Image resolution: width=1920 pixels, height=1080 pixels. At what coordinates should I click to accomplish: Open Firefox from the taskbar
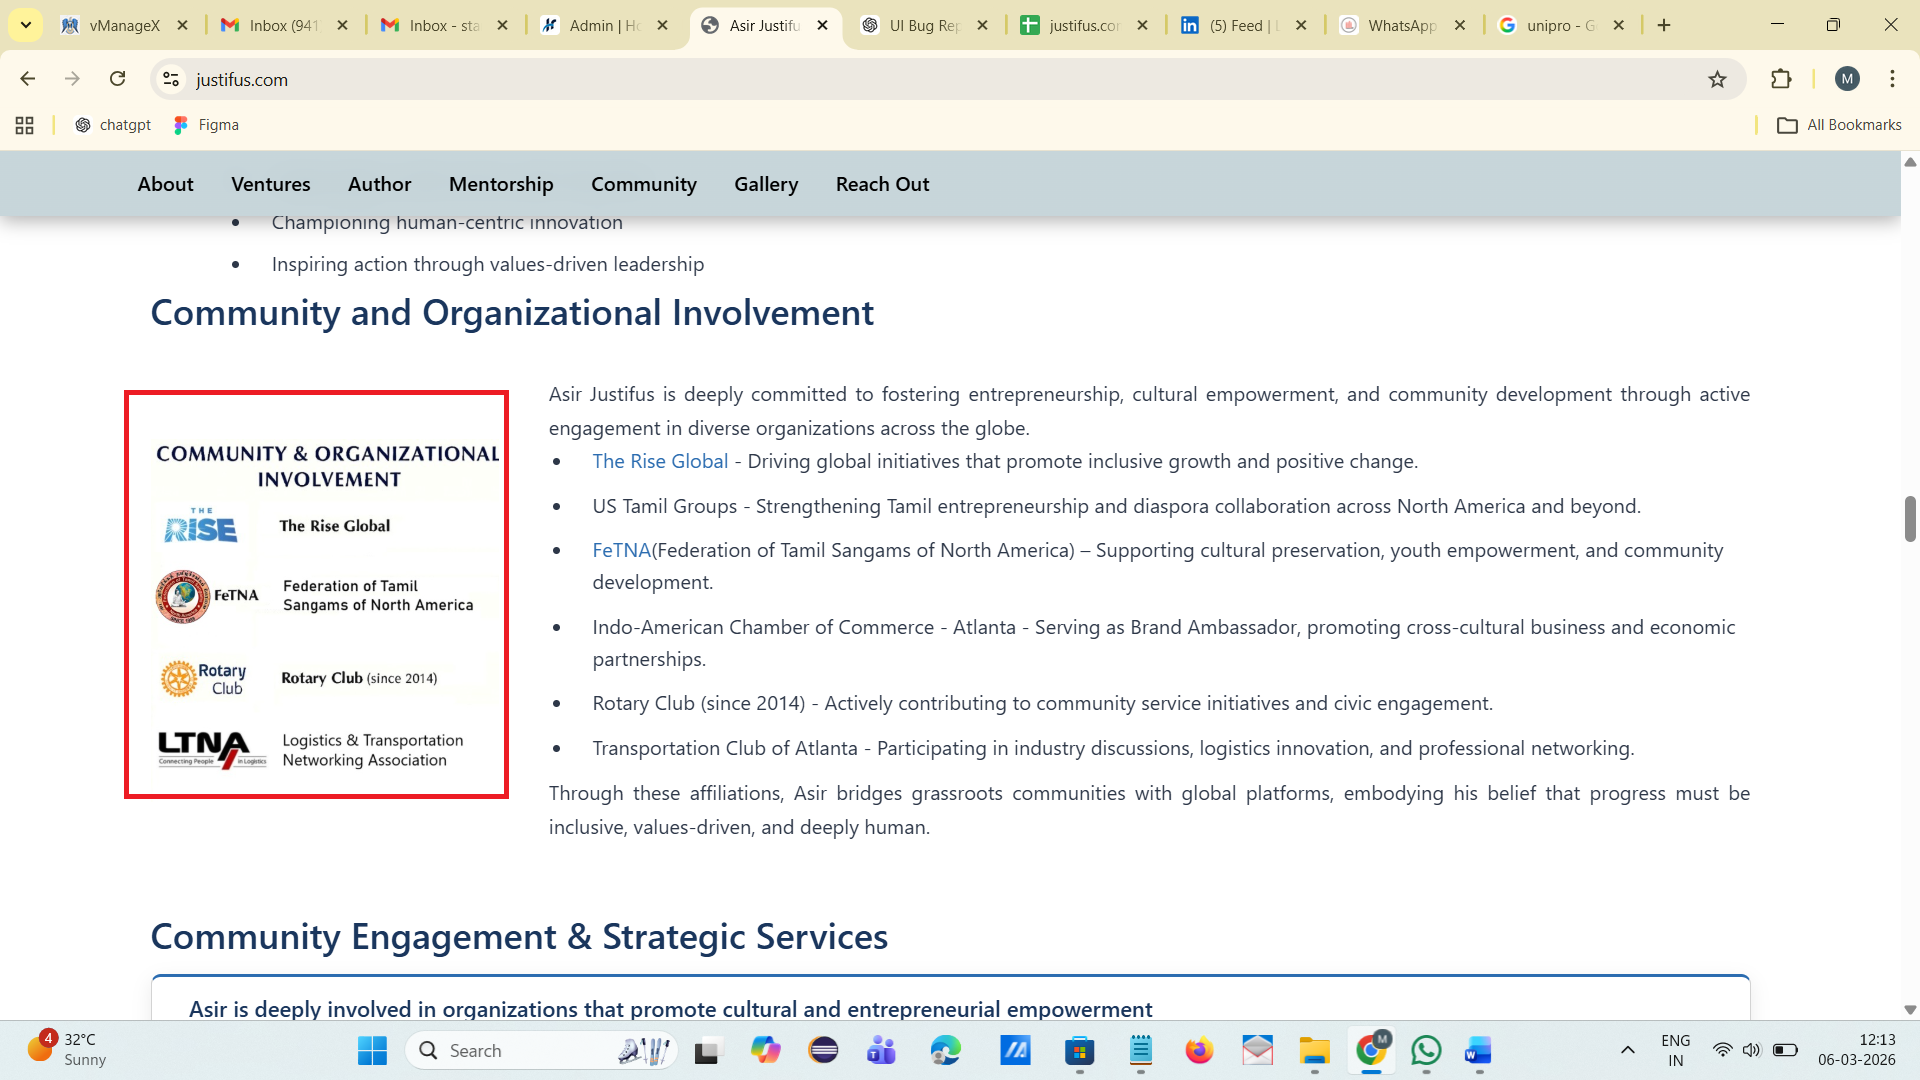(1198, 1050)
